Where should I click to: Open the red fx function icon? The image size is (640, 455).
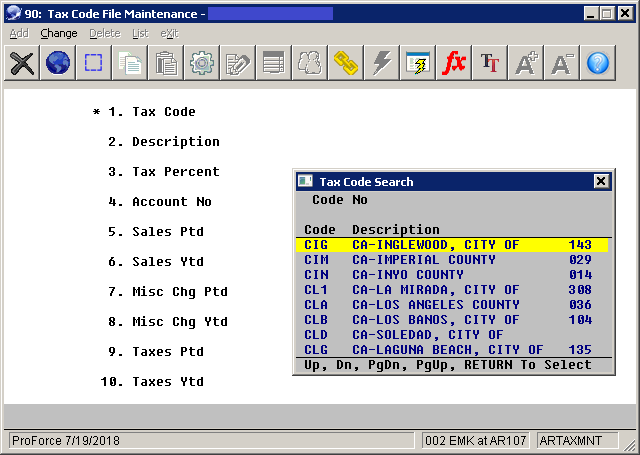click(x=453, y=63)
